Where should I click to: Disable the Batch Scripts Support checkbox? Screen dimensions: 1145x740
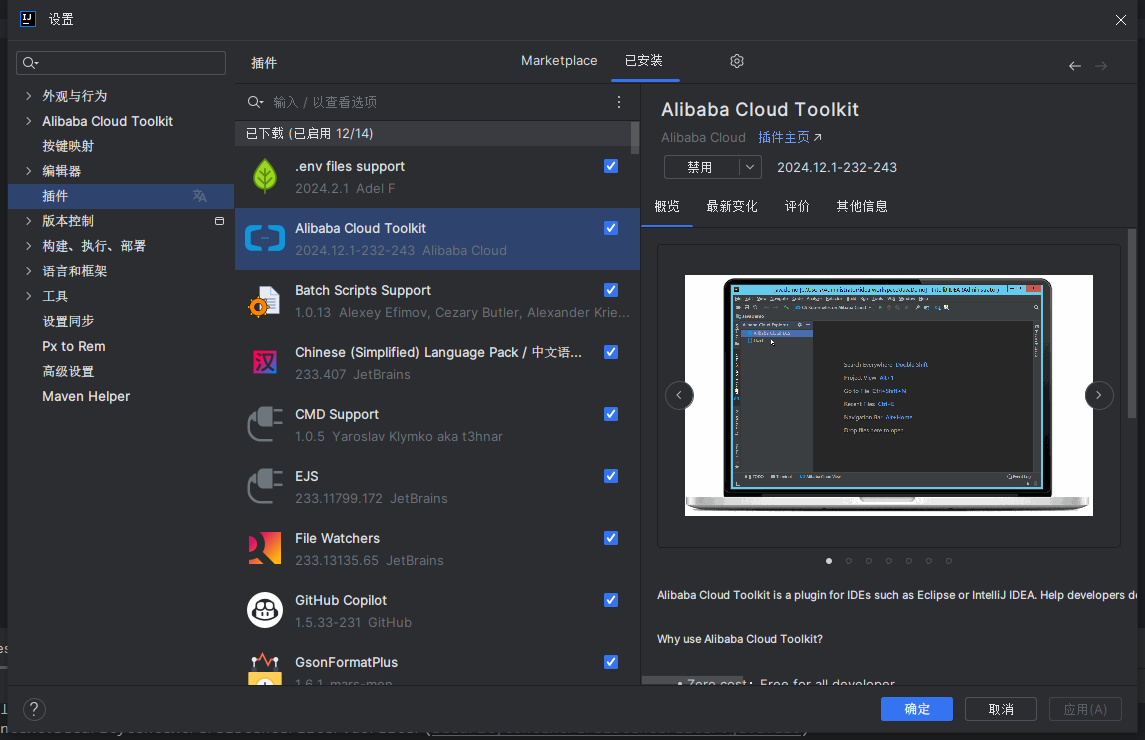(x=611, y=290)
